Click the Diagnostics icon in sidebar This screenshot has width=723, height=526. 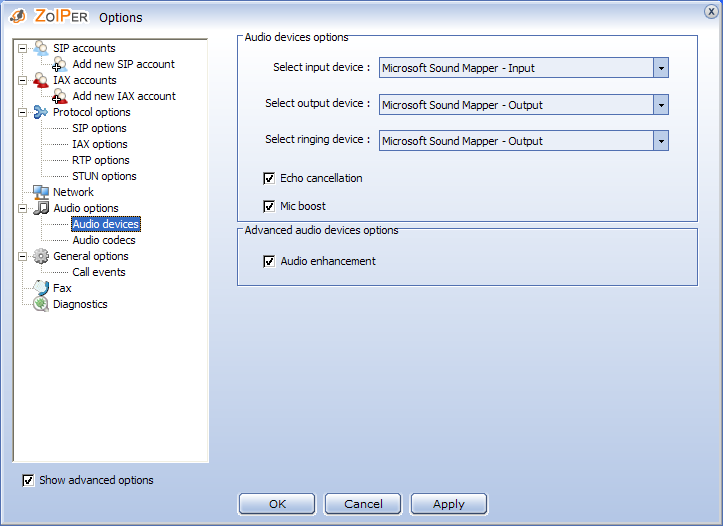pyautogui.click(x=41, y=304)
